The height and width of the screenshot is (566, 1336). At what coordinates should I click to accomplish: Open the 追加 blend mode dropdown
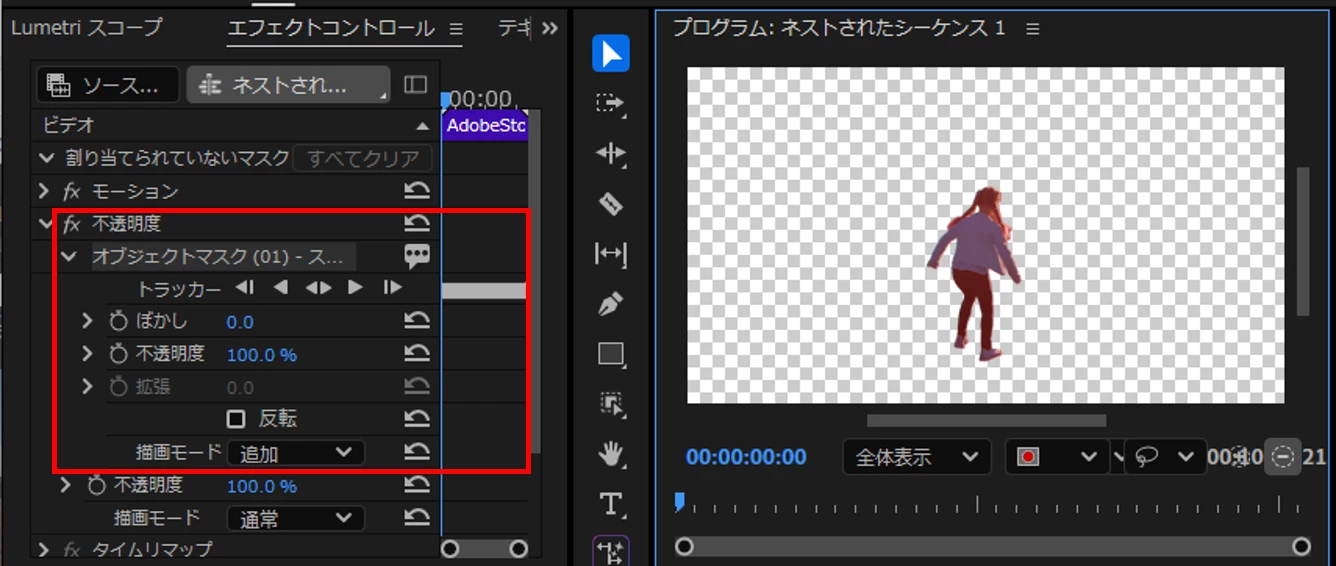point(296,453)
